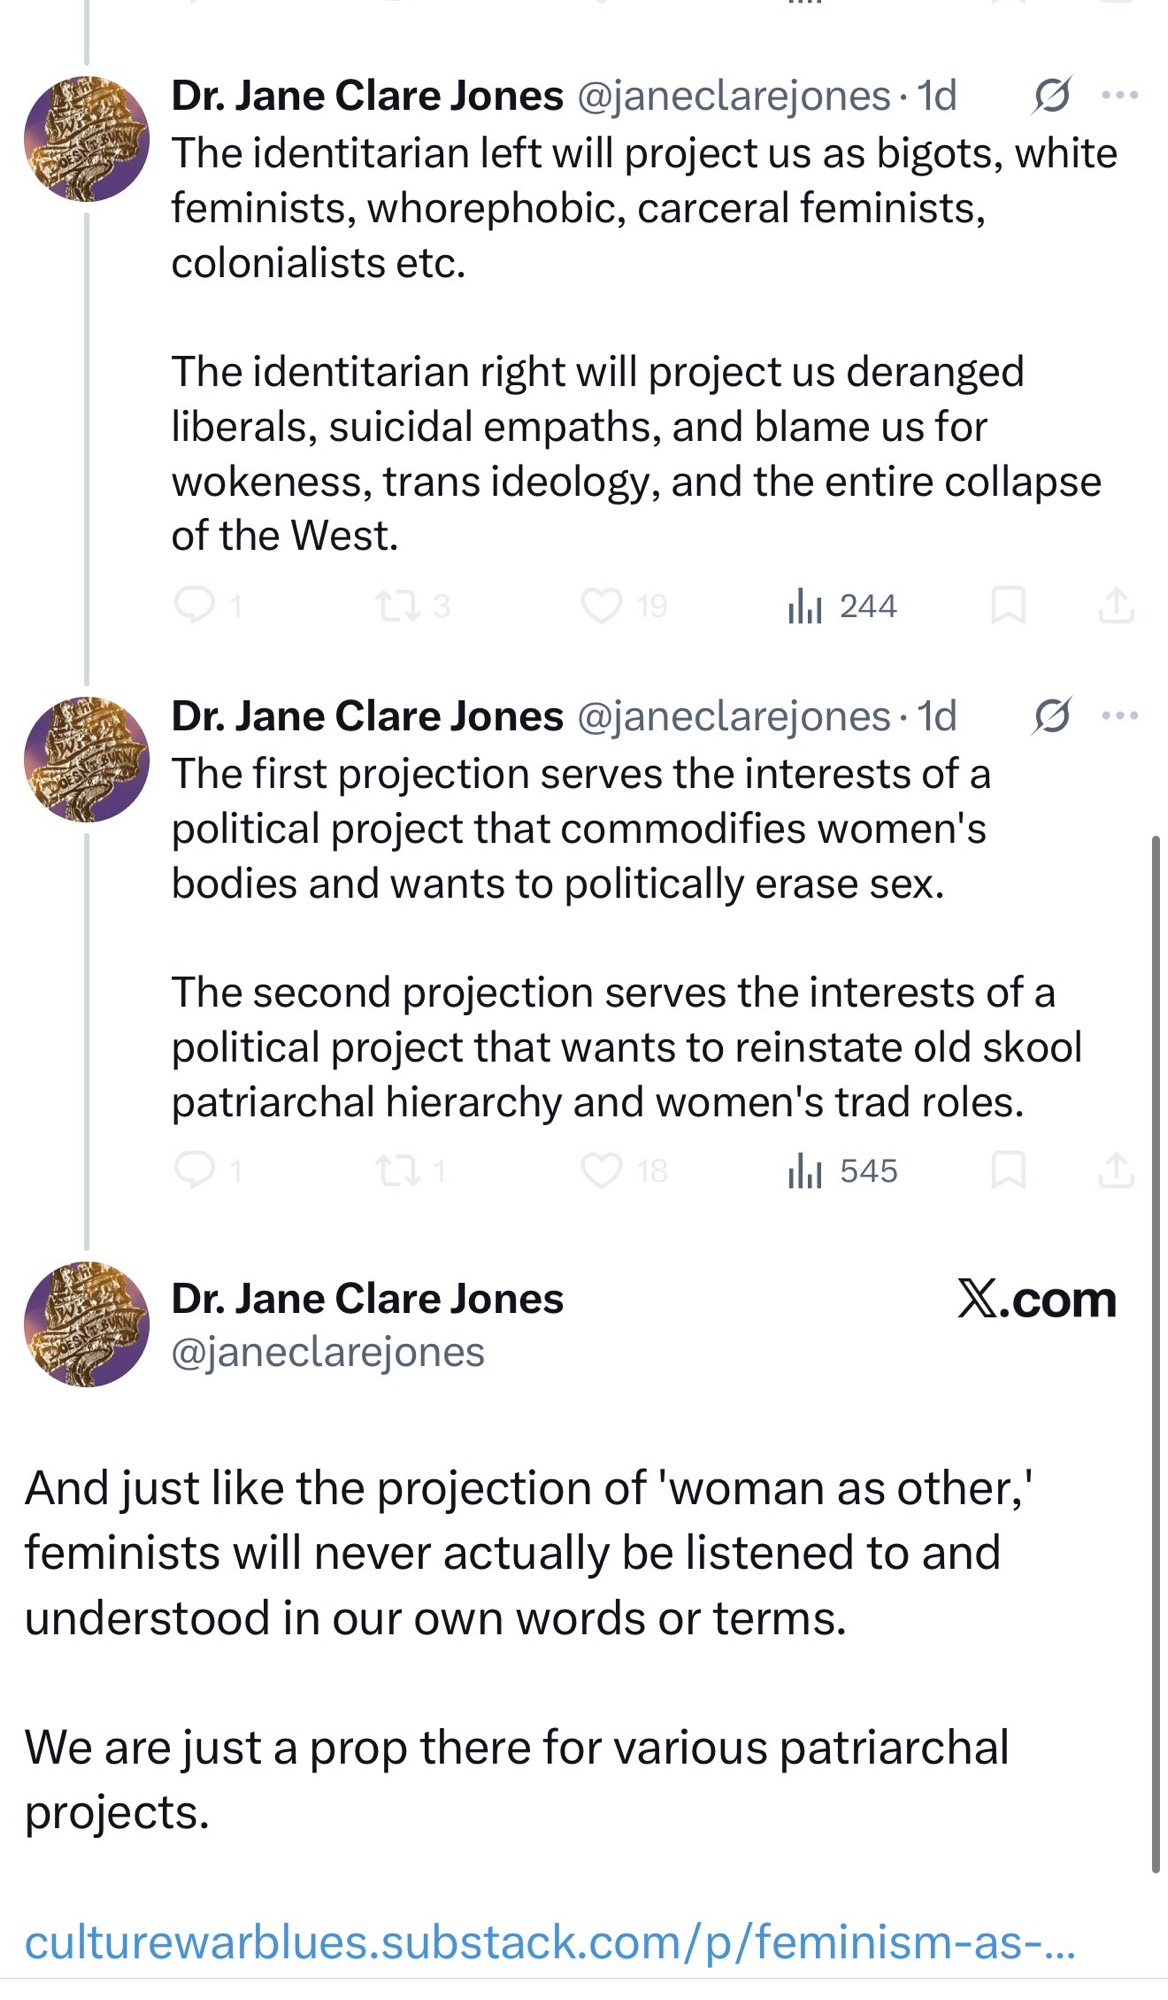Share the 'identitarian left' tweet
The image size is (1168, 2000).
pyautogui.click(x=1116, y=605)
